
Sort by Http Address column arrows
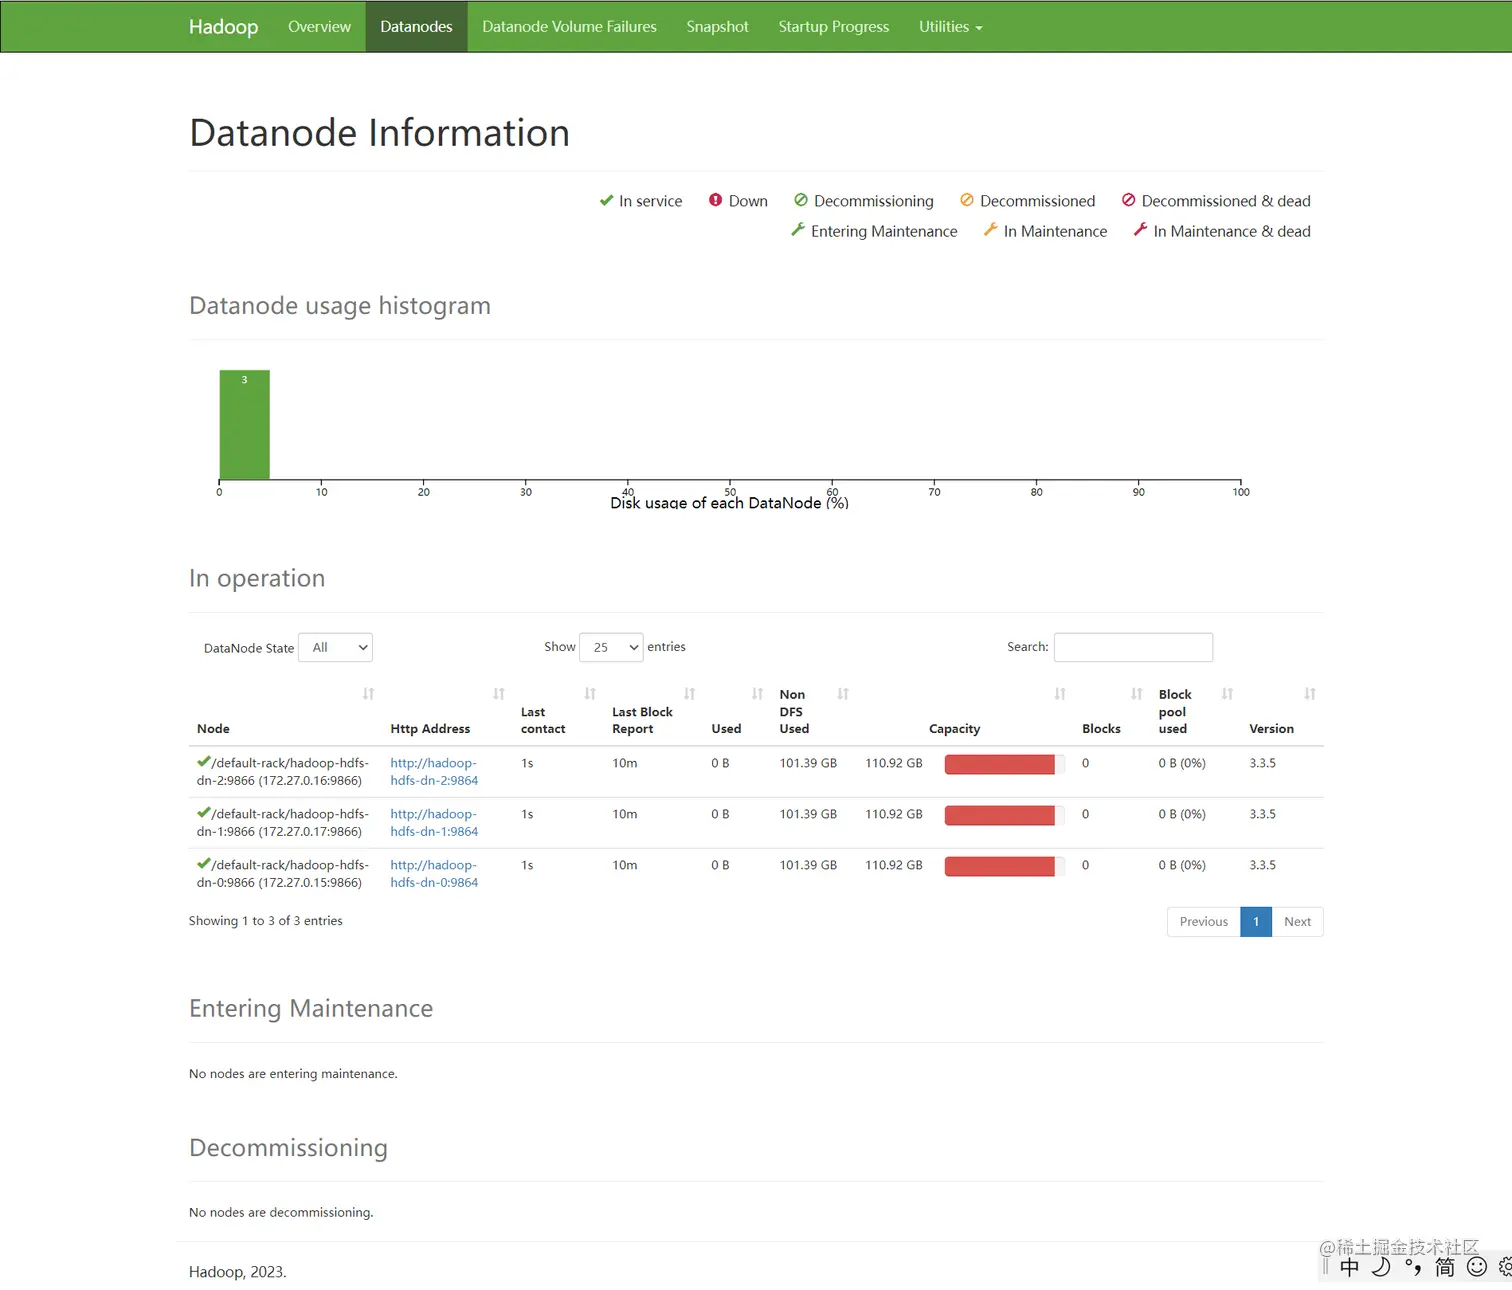tap(499, 694)
